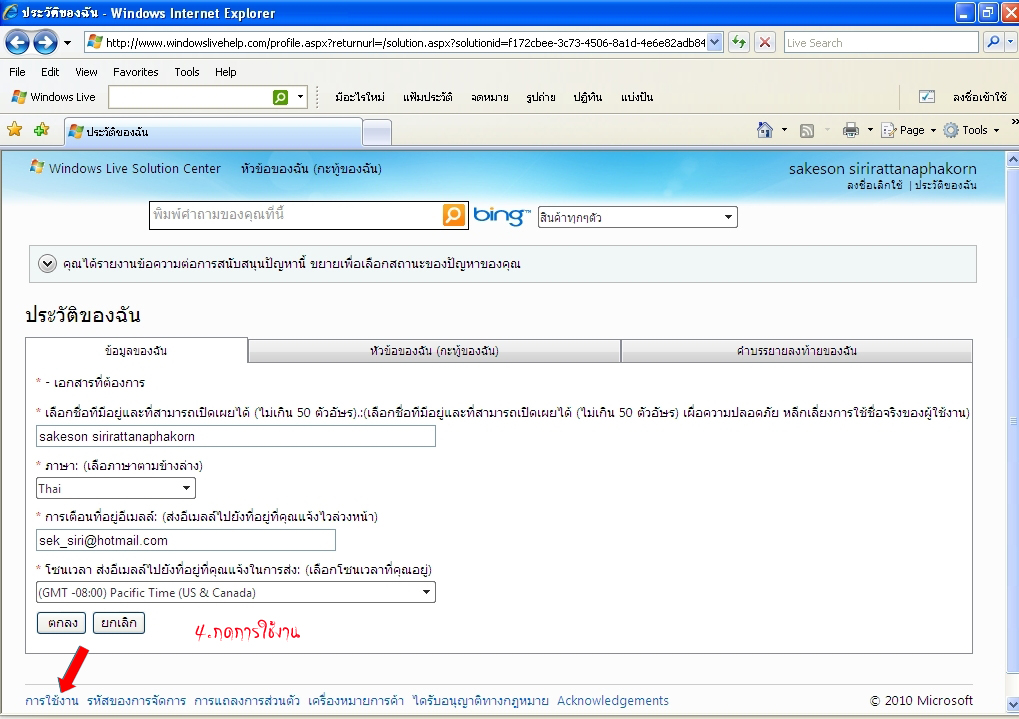Open a new blank browser tab
This screenshot has height=719, width=1019.
point(377,133)
